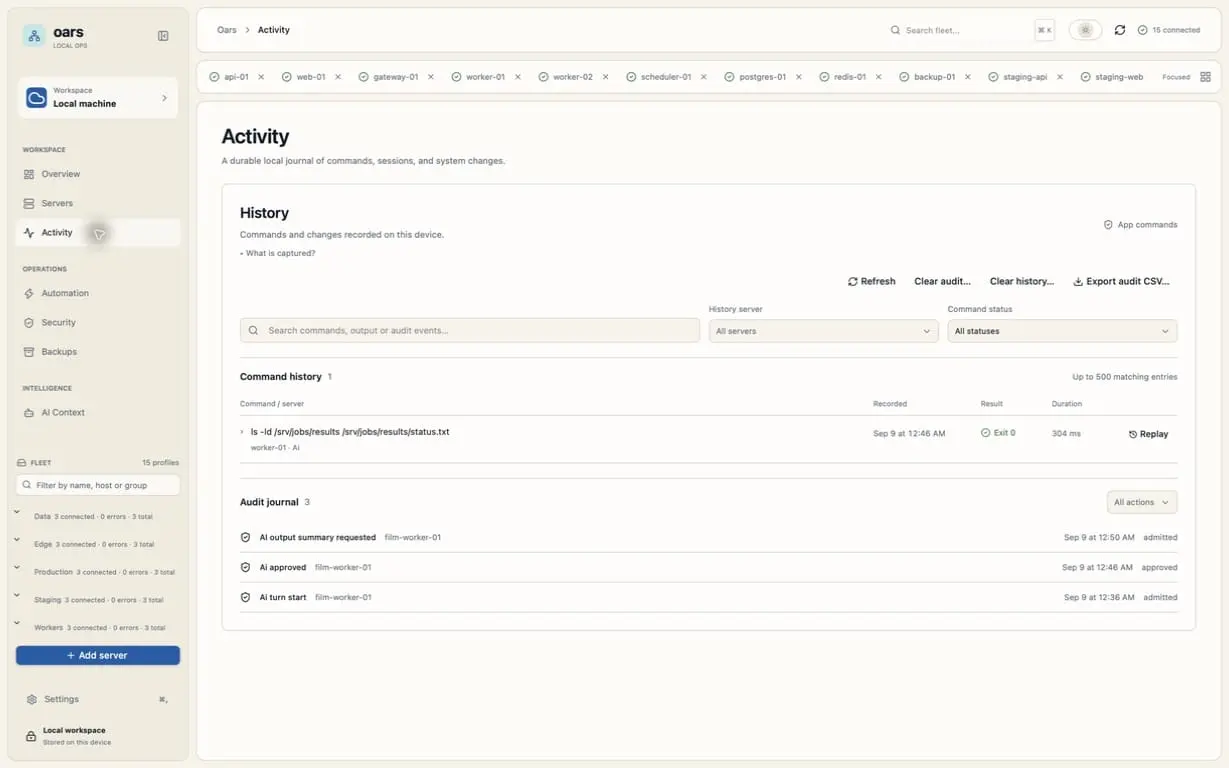Image resolution: width=1229 pixels, height=768 pixels.
Task: Click the Oars breadcrumb link
Action: pos(227,30)
